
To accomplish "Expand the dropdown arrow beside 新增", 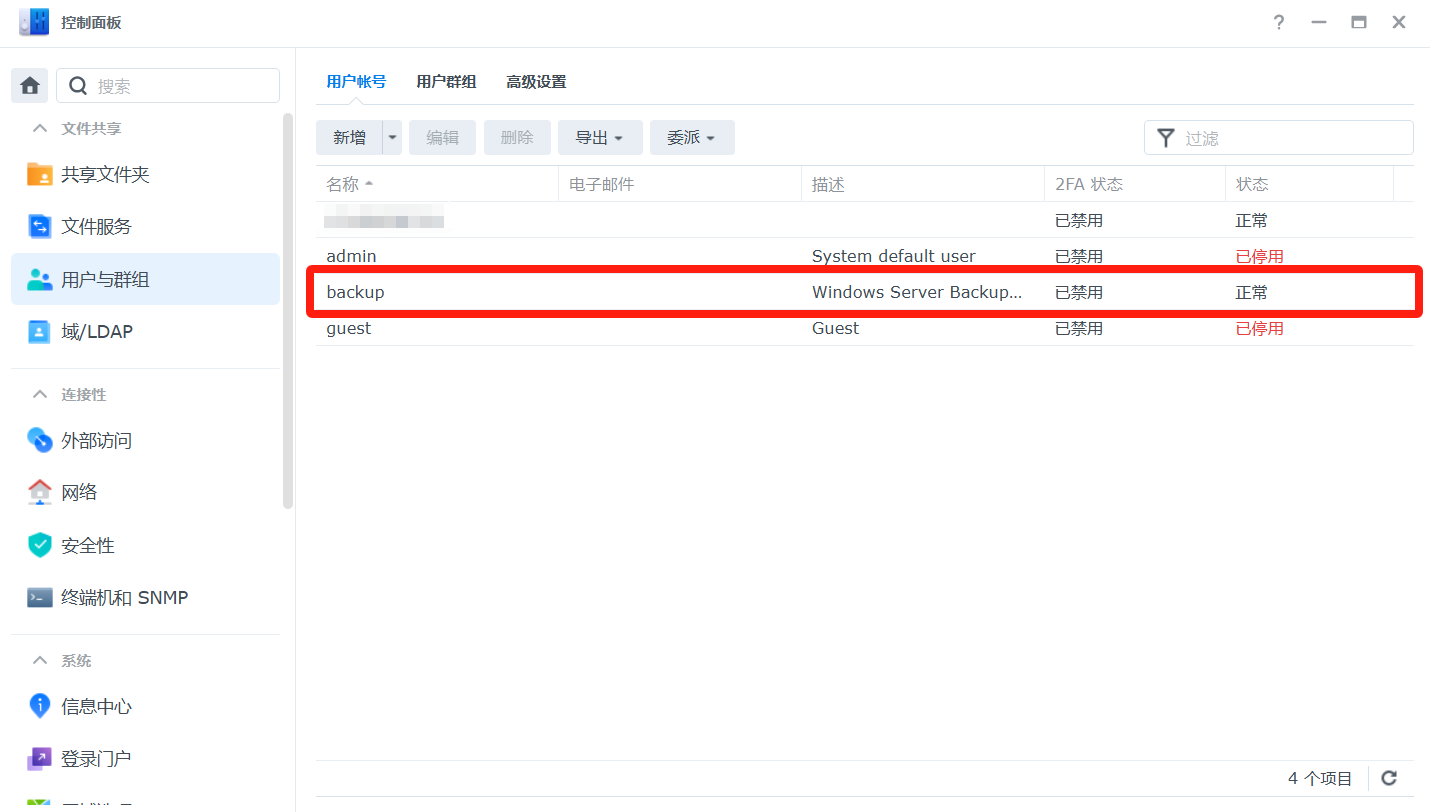I will click(x=392, y=138).
